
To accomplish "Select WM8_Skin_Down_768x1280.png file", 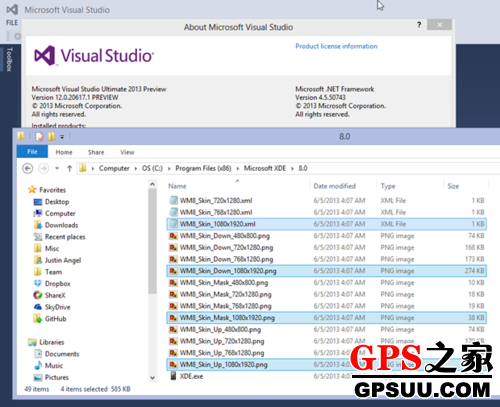I will (327, 259).
